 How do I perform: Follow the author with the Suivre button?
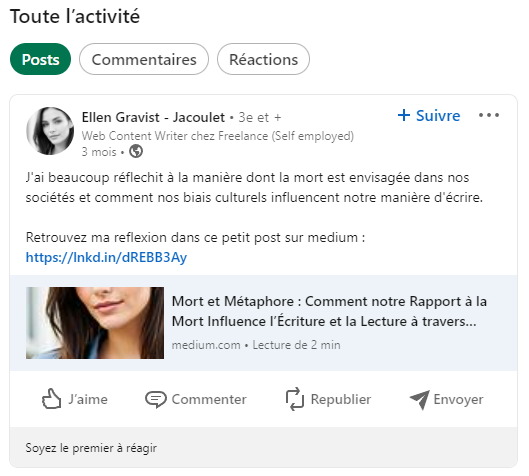pos(429,116)
